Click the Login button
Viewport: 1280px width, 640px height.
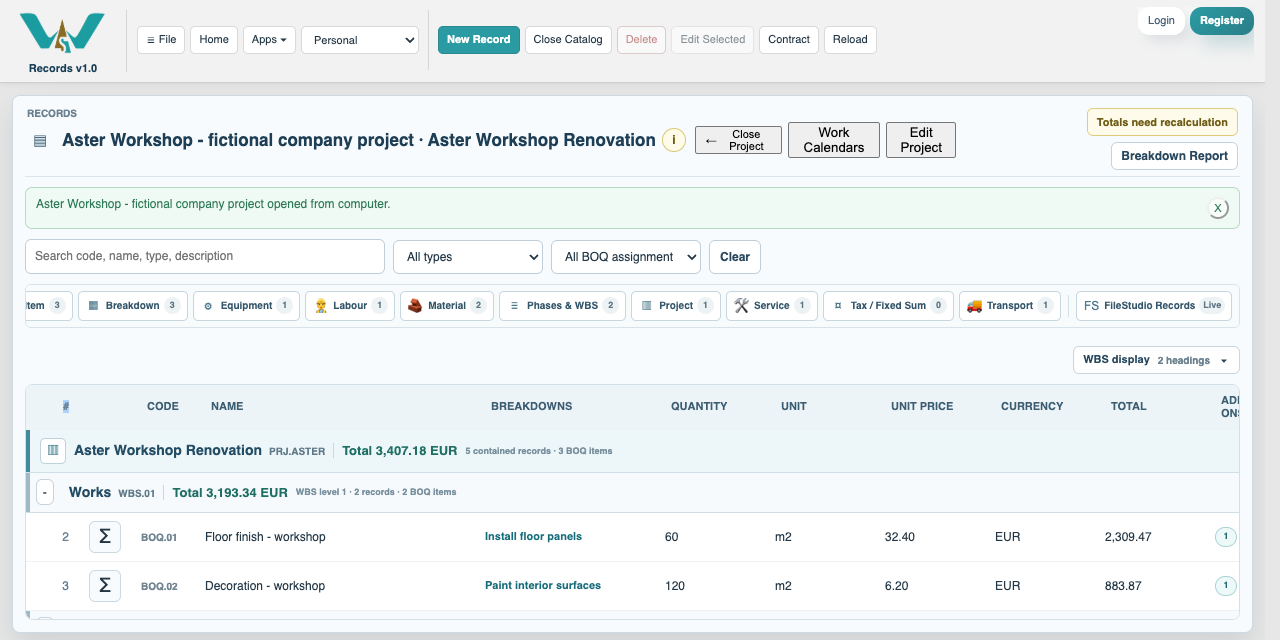[x=1161, y=21]
